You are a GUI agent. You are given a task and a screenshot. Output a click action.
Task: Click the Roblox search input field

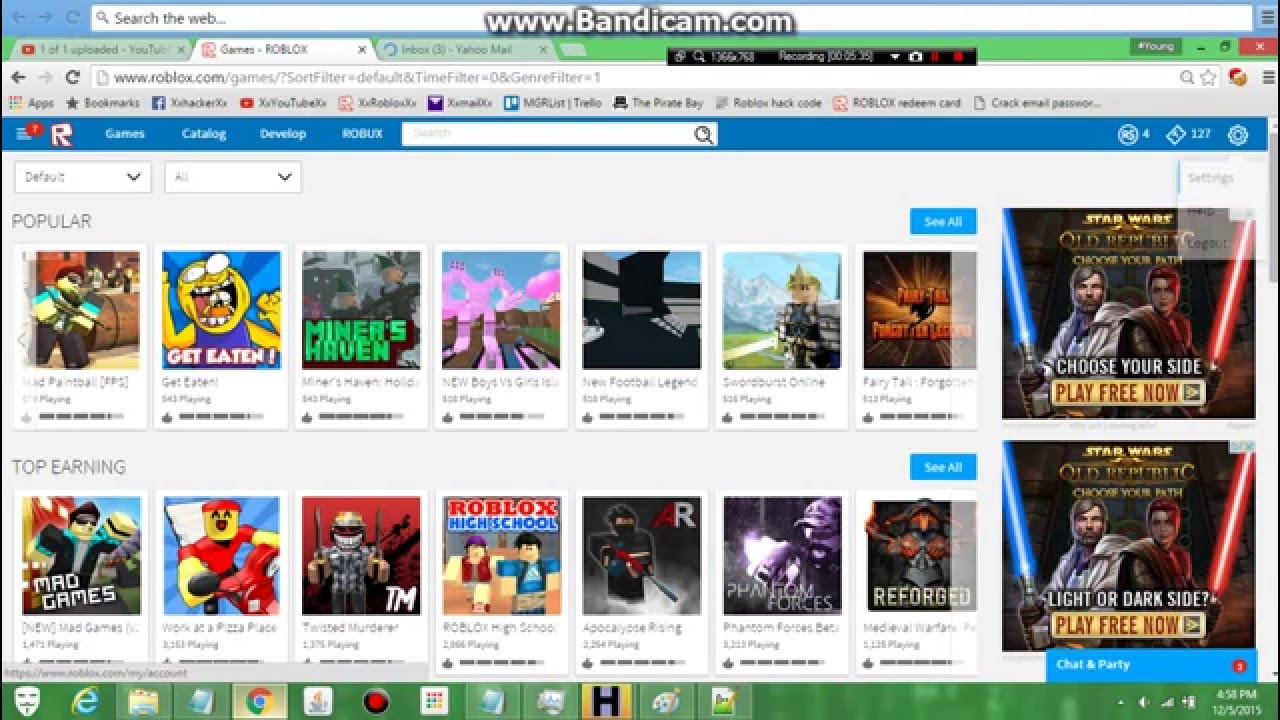[x=548, y=134]
